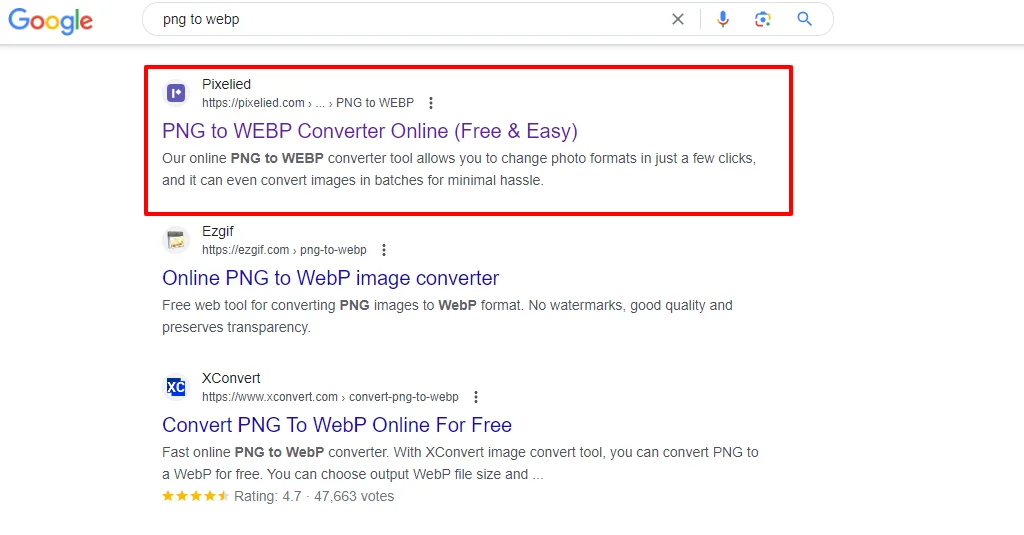
Task: Click the Google logo
Action: point(50,21)
